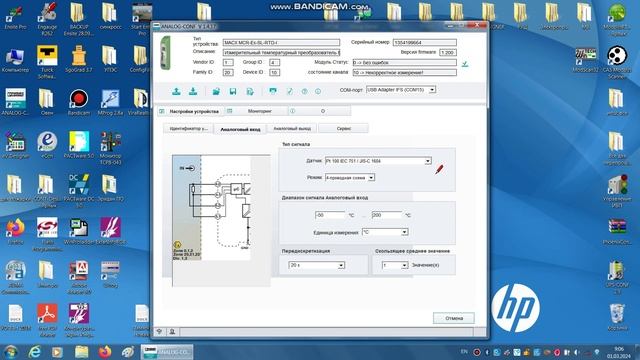640x360 pixels.
Task: Launch Firefox from the taskbar
Action: point(105,352)
